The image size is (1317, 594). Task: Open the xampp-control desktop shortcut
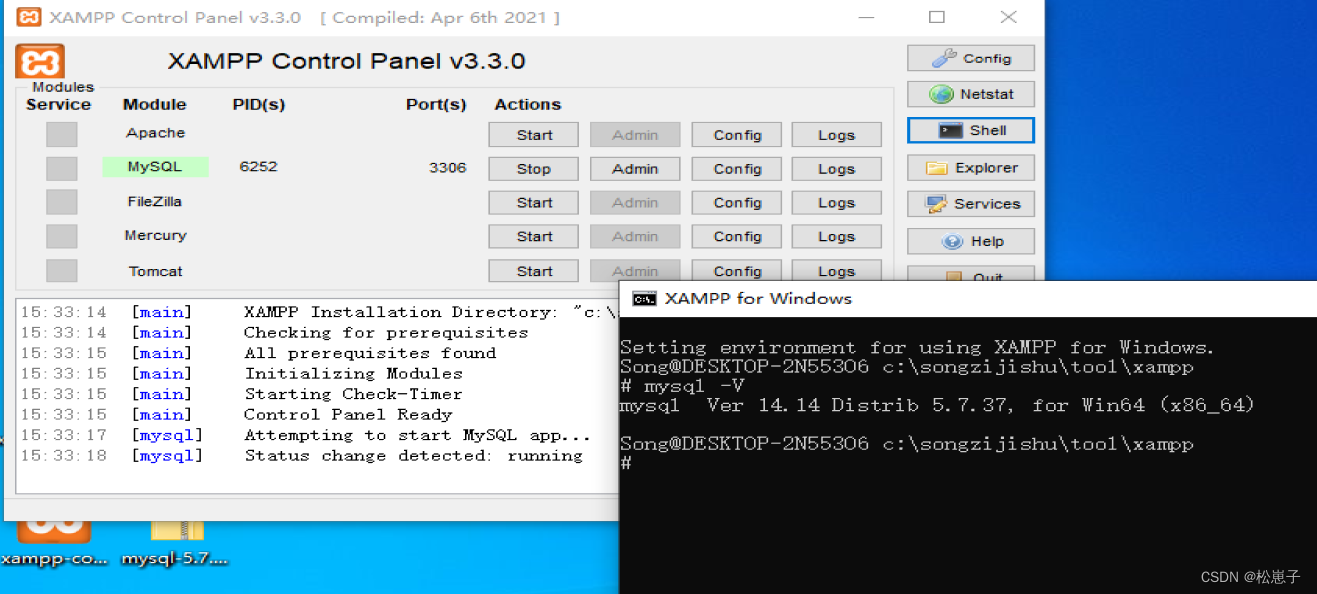pyautogui.click(x=54, y=540)
